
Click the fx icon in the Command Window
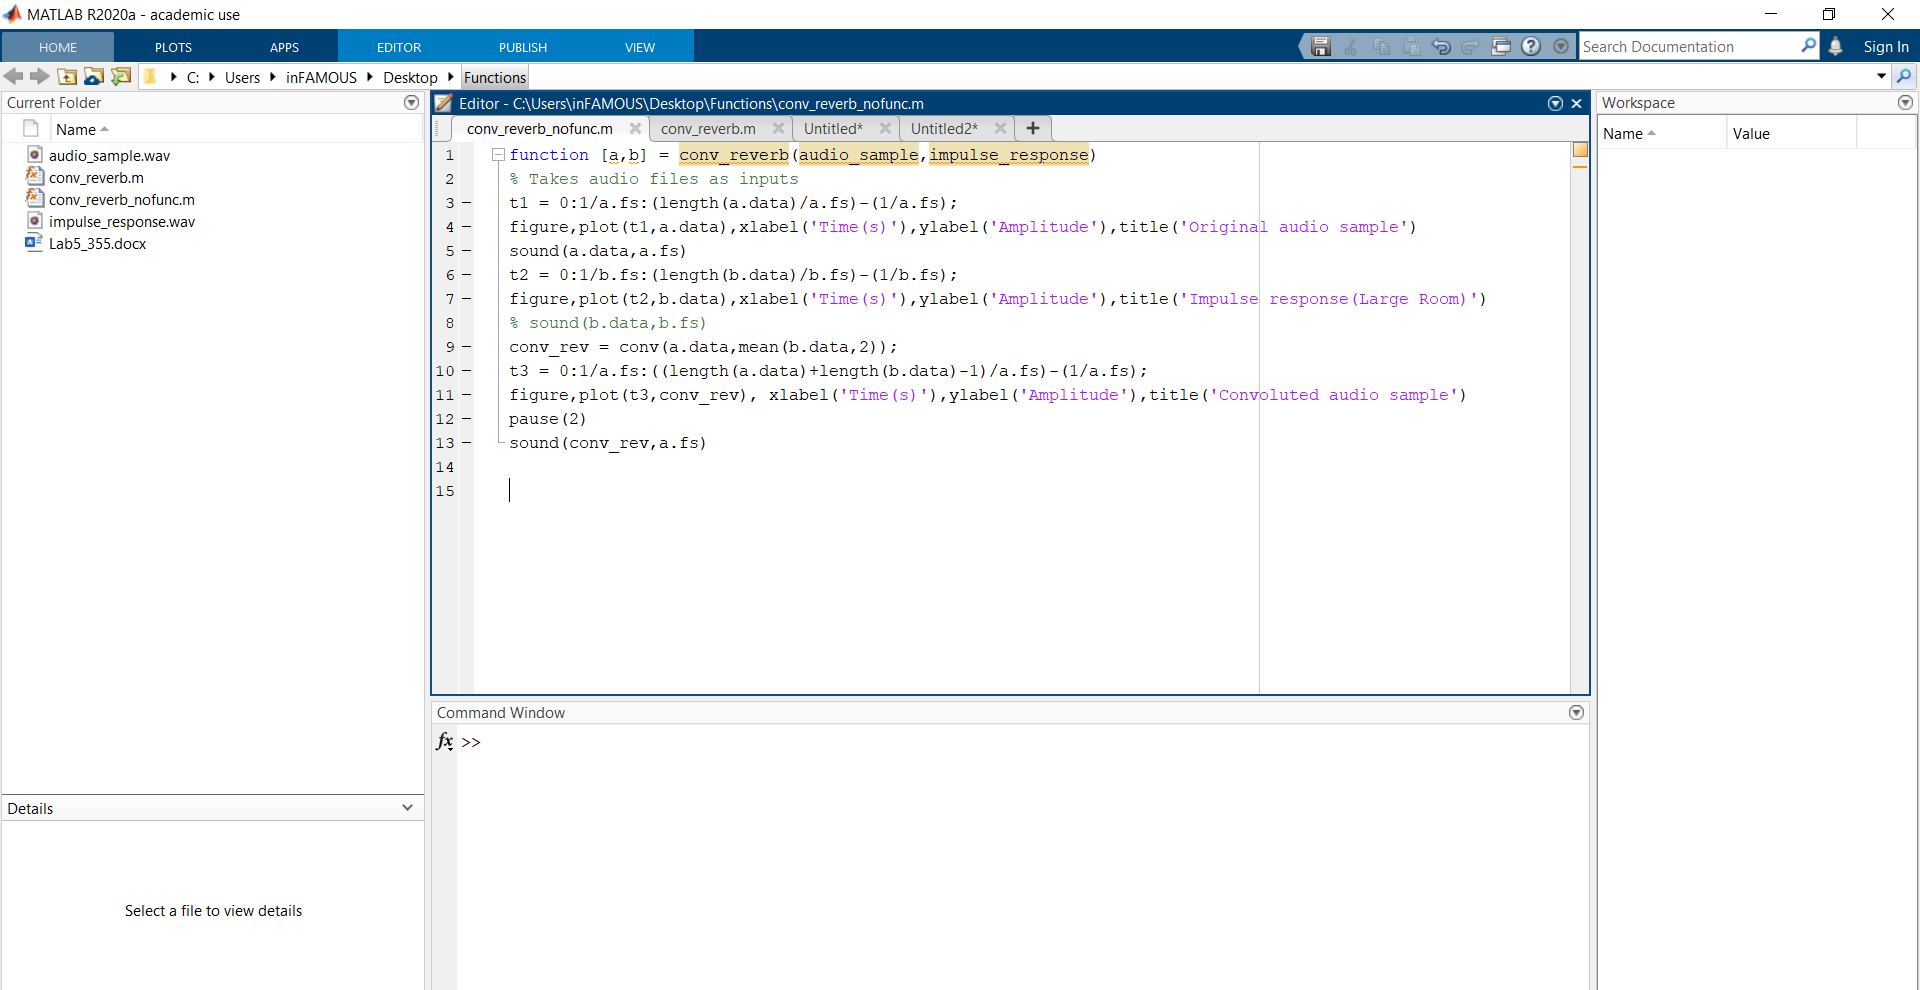tap(443, 742)
